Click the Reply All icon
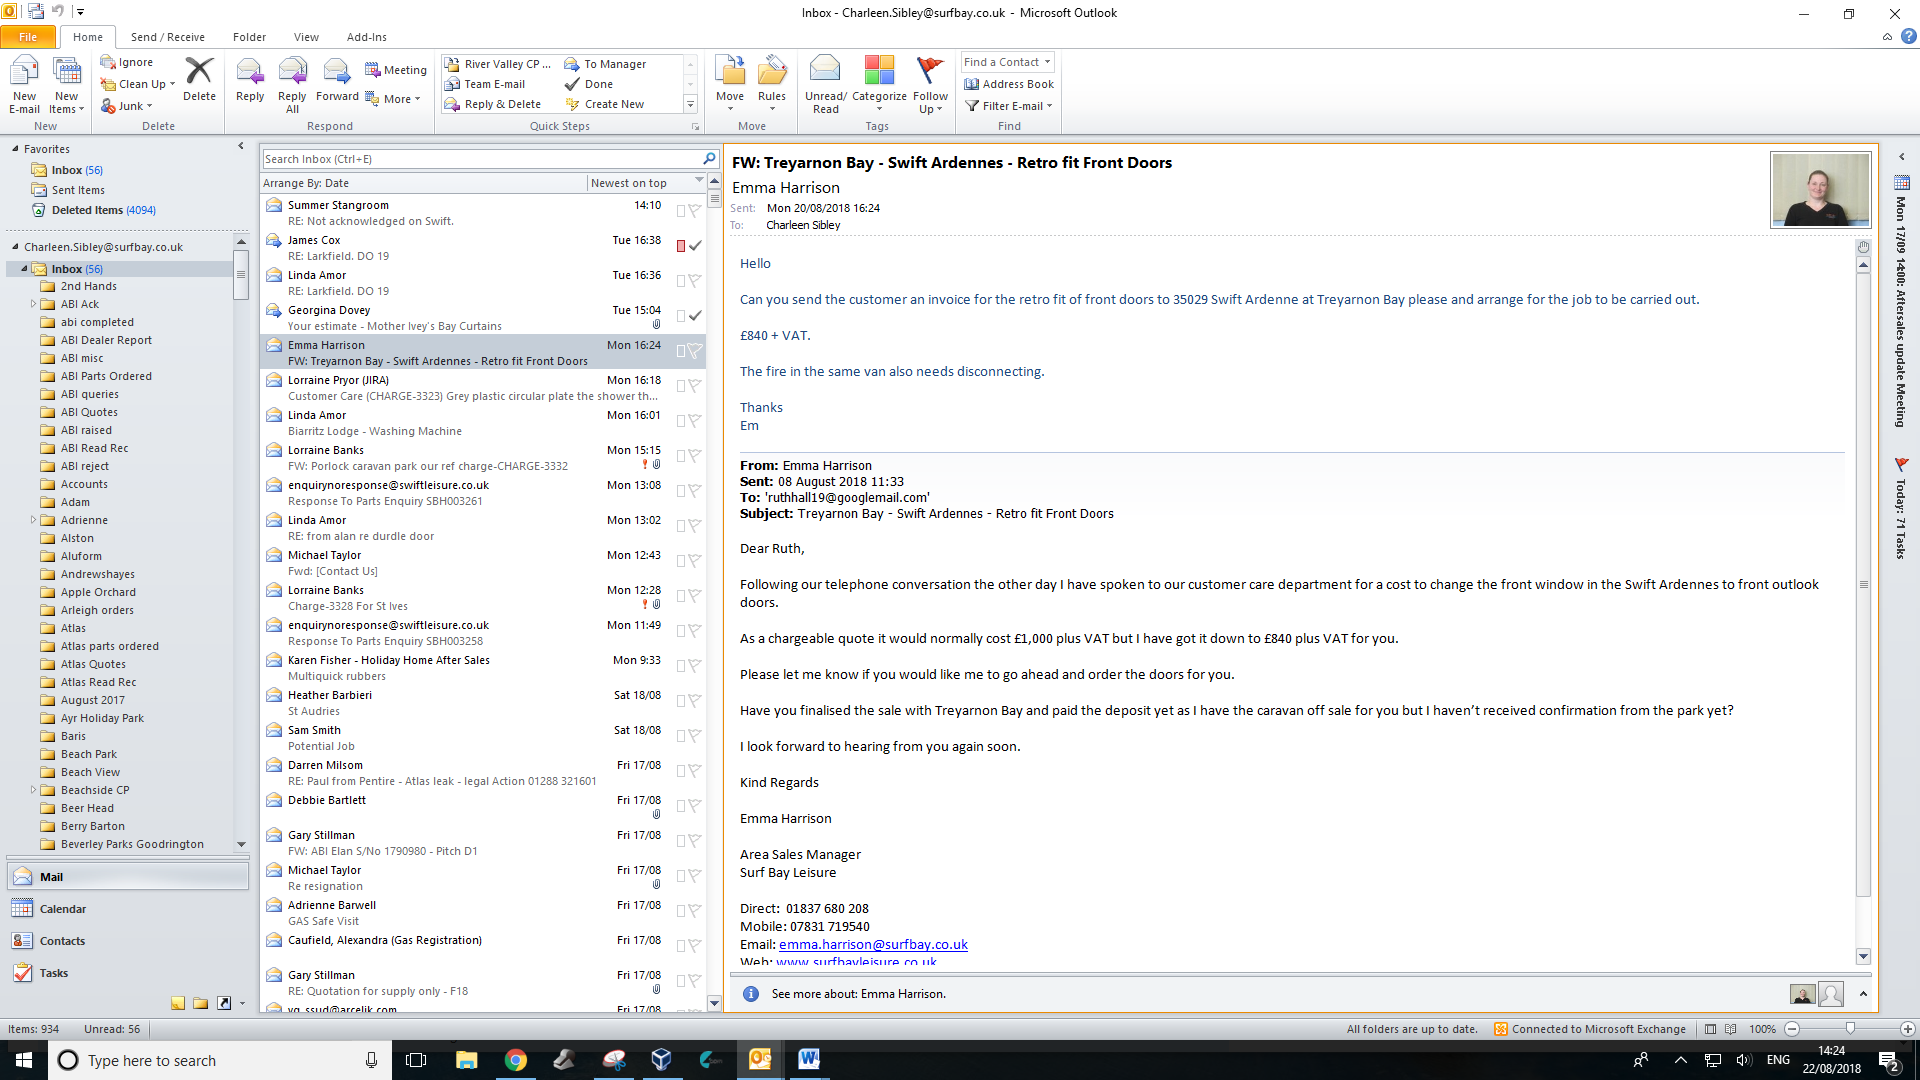This screenshot has width=1920, height=1080. pos(292,72)
